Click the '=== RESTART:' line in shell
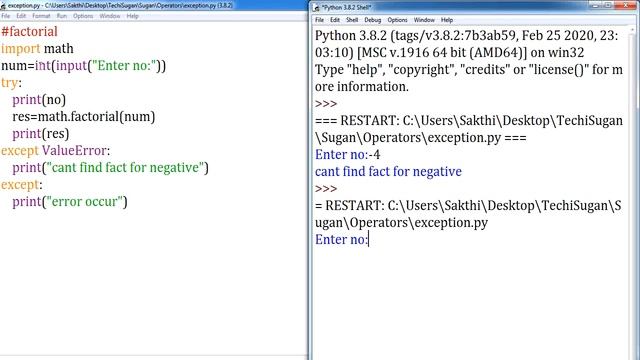This screenshot has width=640, height=360. tap(469, 121)
